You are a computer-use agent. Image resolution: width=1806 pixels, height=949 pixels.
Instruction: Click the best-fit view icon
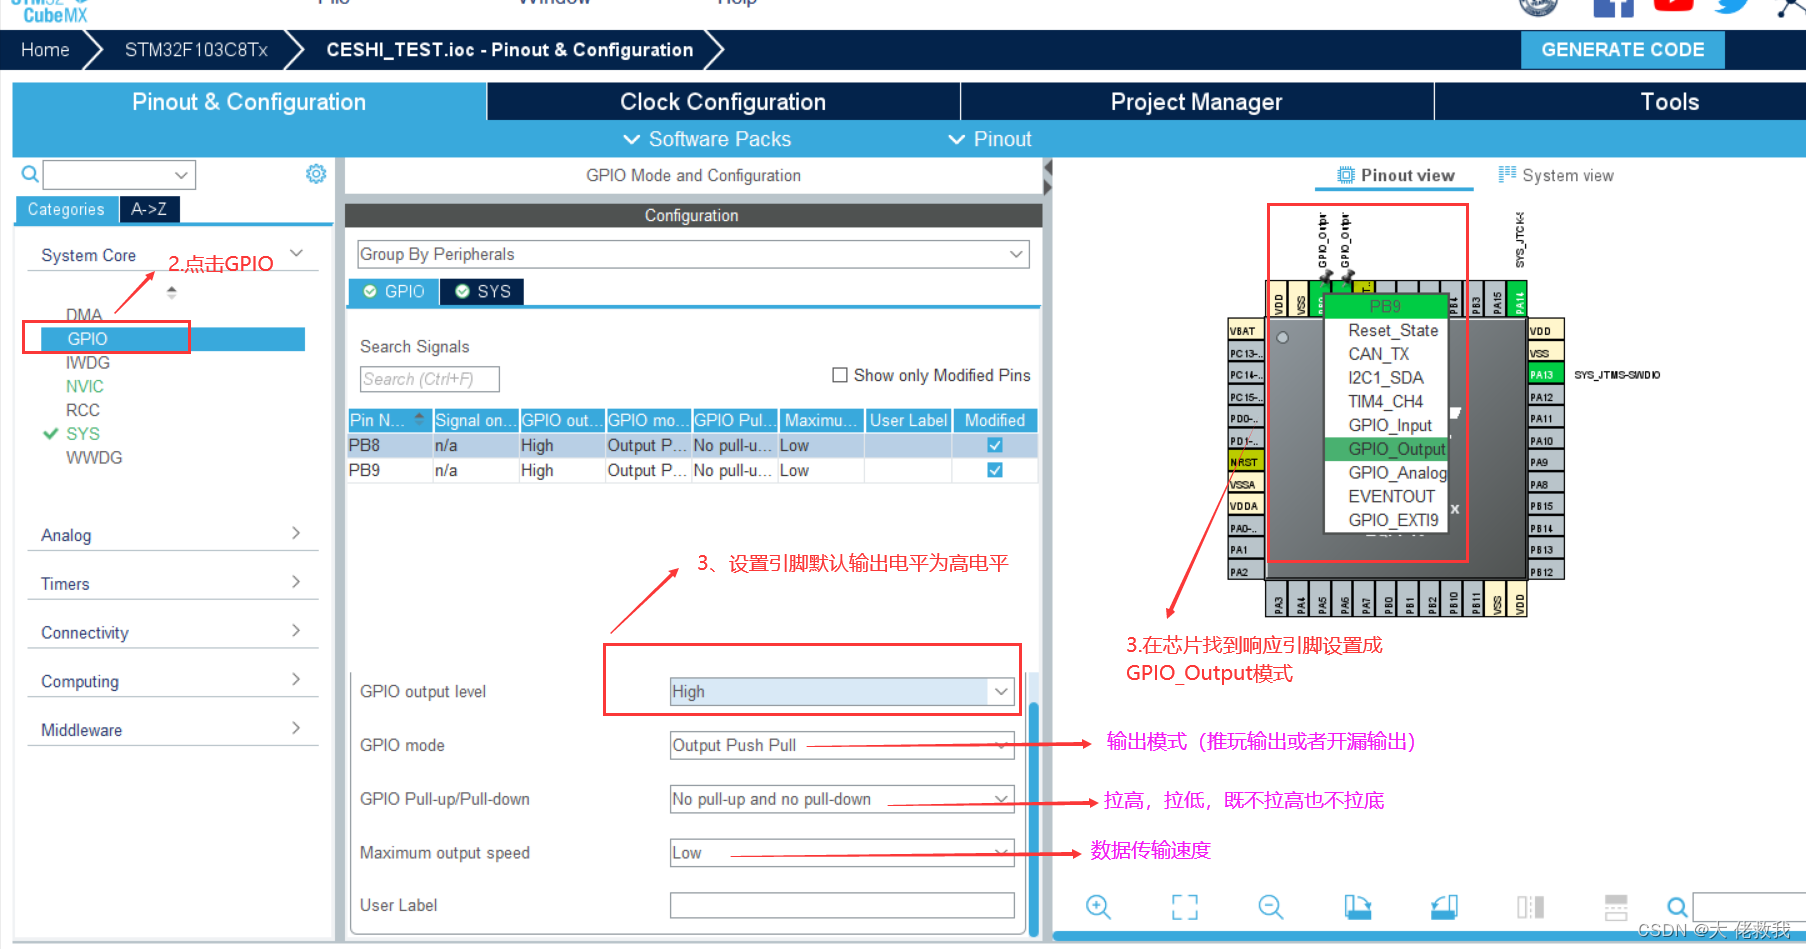click(1184, 907)
